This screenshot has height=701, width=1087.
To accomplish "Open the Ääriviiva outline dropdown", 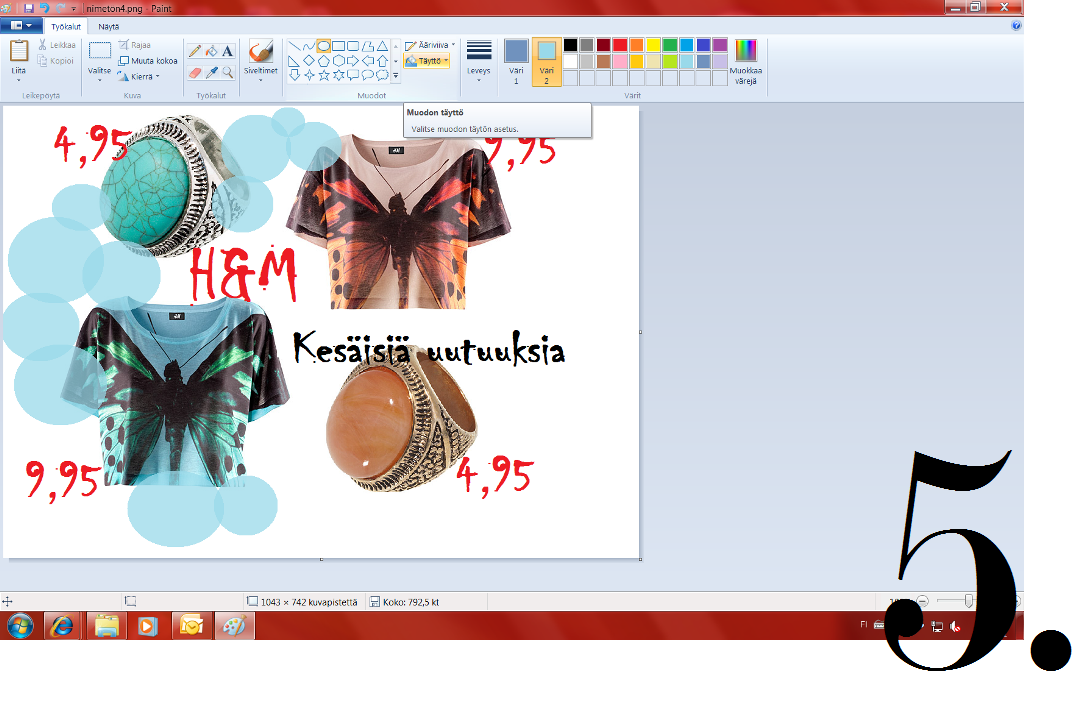I will coord(431,45).
